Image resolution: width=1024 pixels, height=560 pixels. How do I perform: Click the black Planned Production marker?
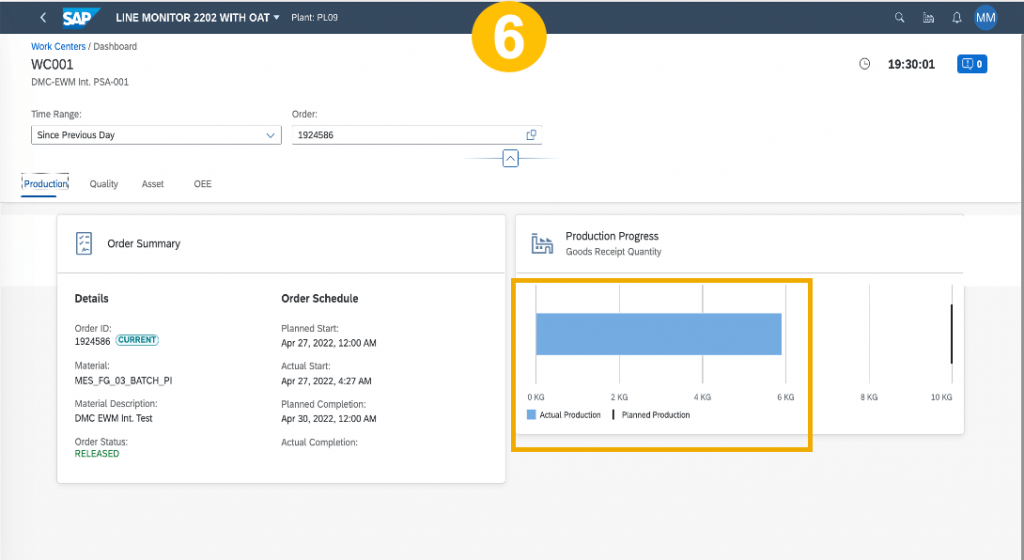pyautogui.click(x=952, y=334)
